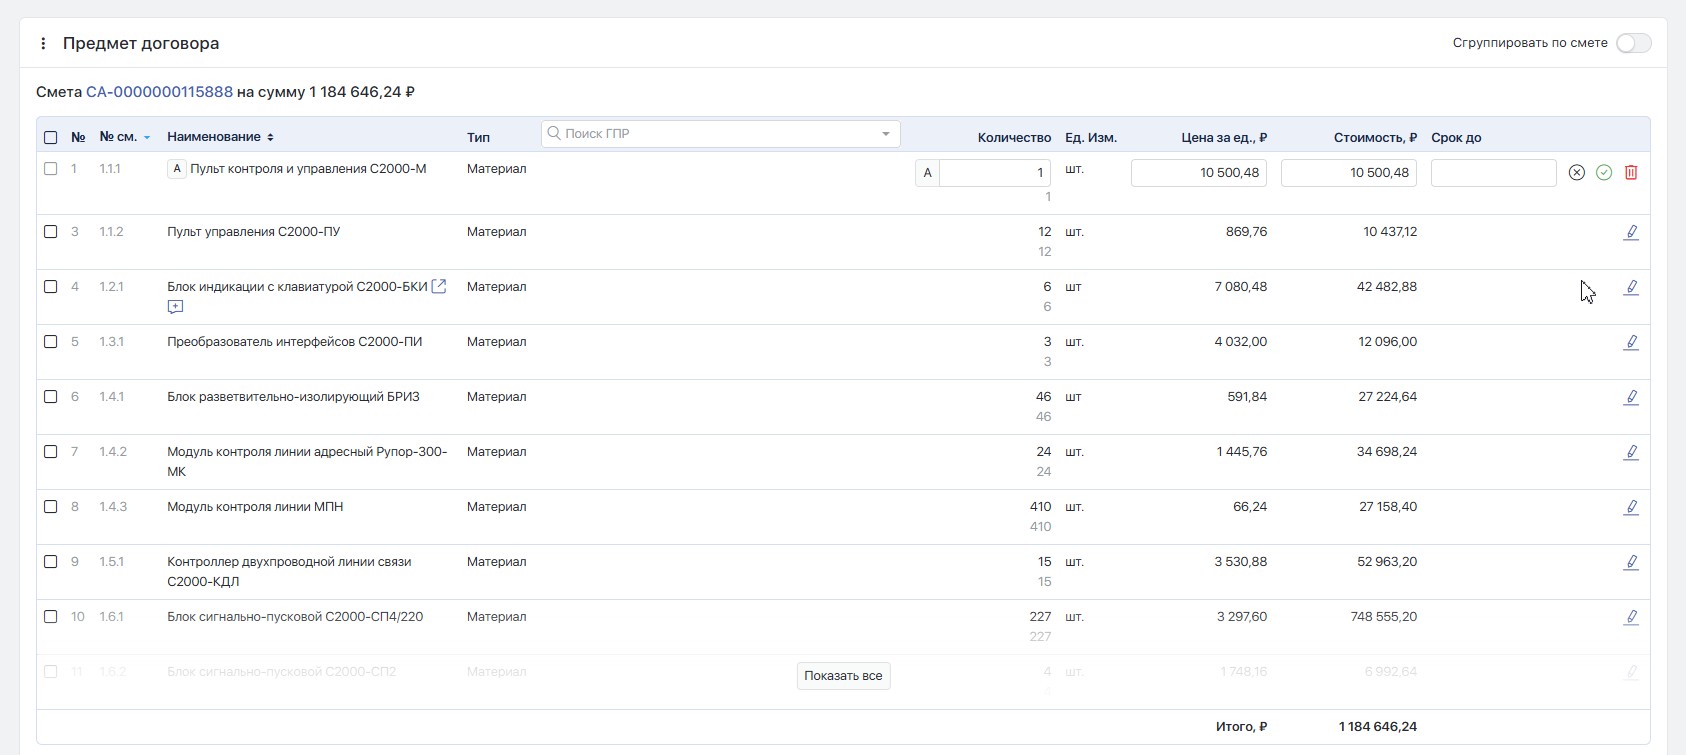The width and height of the screenshot is (1686, 755).
Task: Confirm row edit with green checkmark
Action: tap(1604, 173)
